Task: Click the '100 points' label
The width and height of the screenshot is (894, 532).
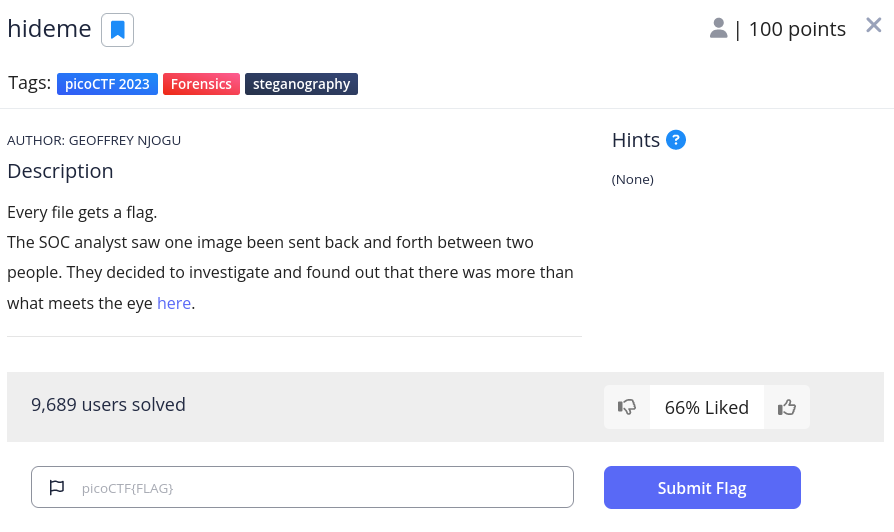Action: 797,29
